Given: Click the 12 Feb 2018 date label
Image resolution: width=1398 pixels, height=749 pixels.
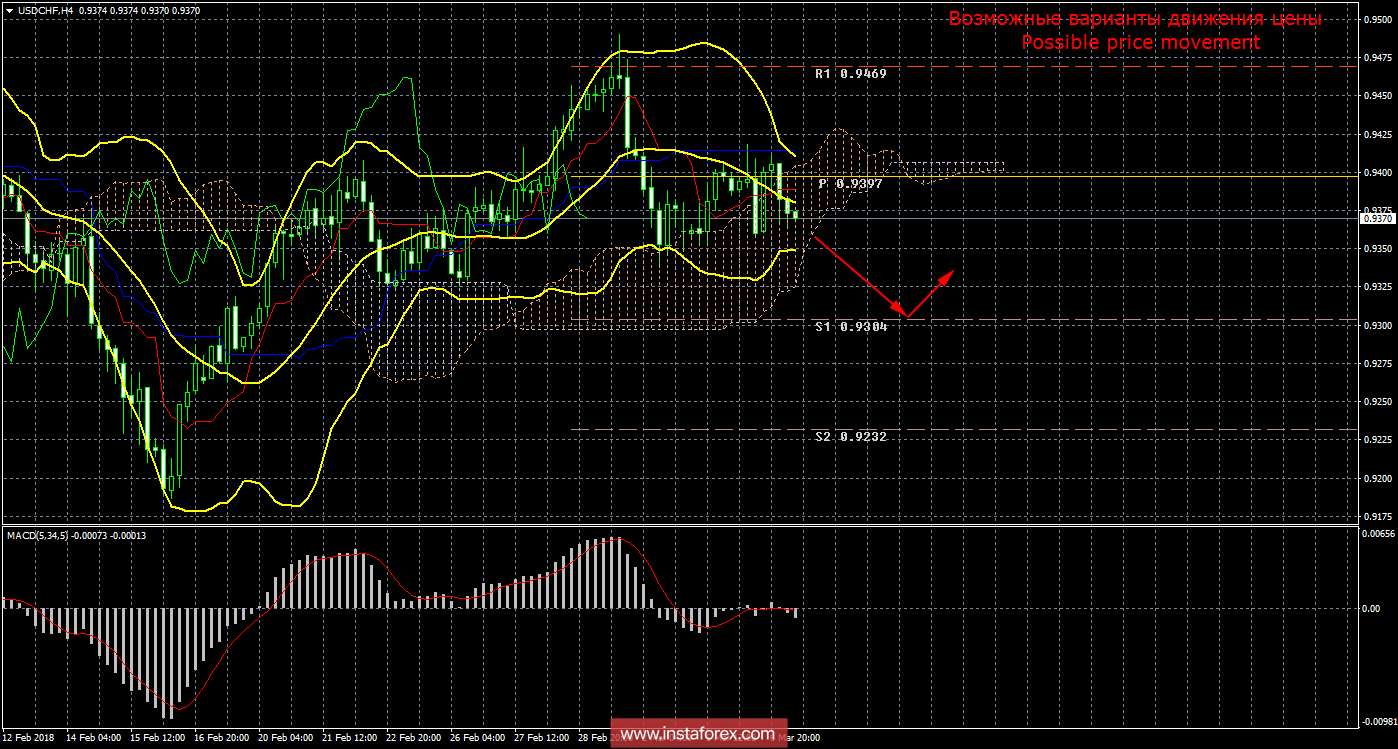Looking at the screenshot, I should point(29,738).
